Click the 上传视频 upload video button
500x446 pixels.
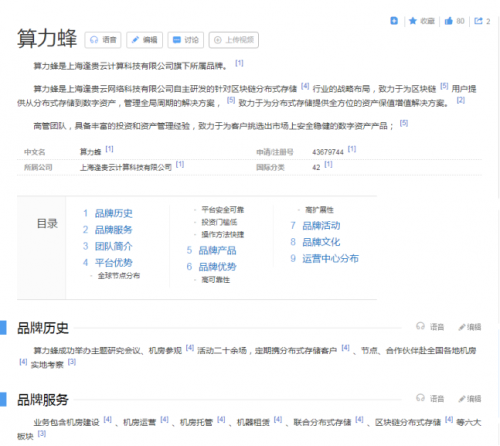point(234,40)
